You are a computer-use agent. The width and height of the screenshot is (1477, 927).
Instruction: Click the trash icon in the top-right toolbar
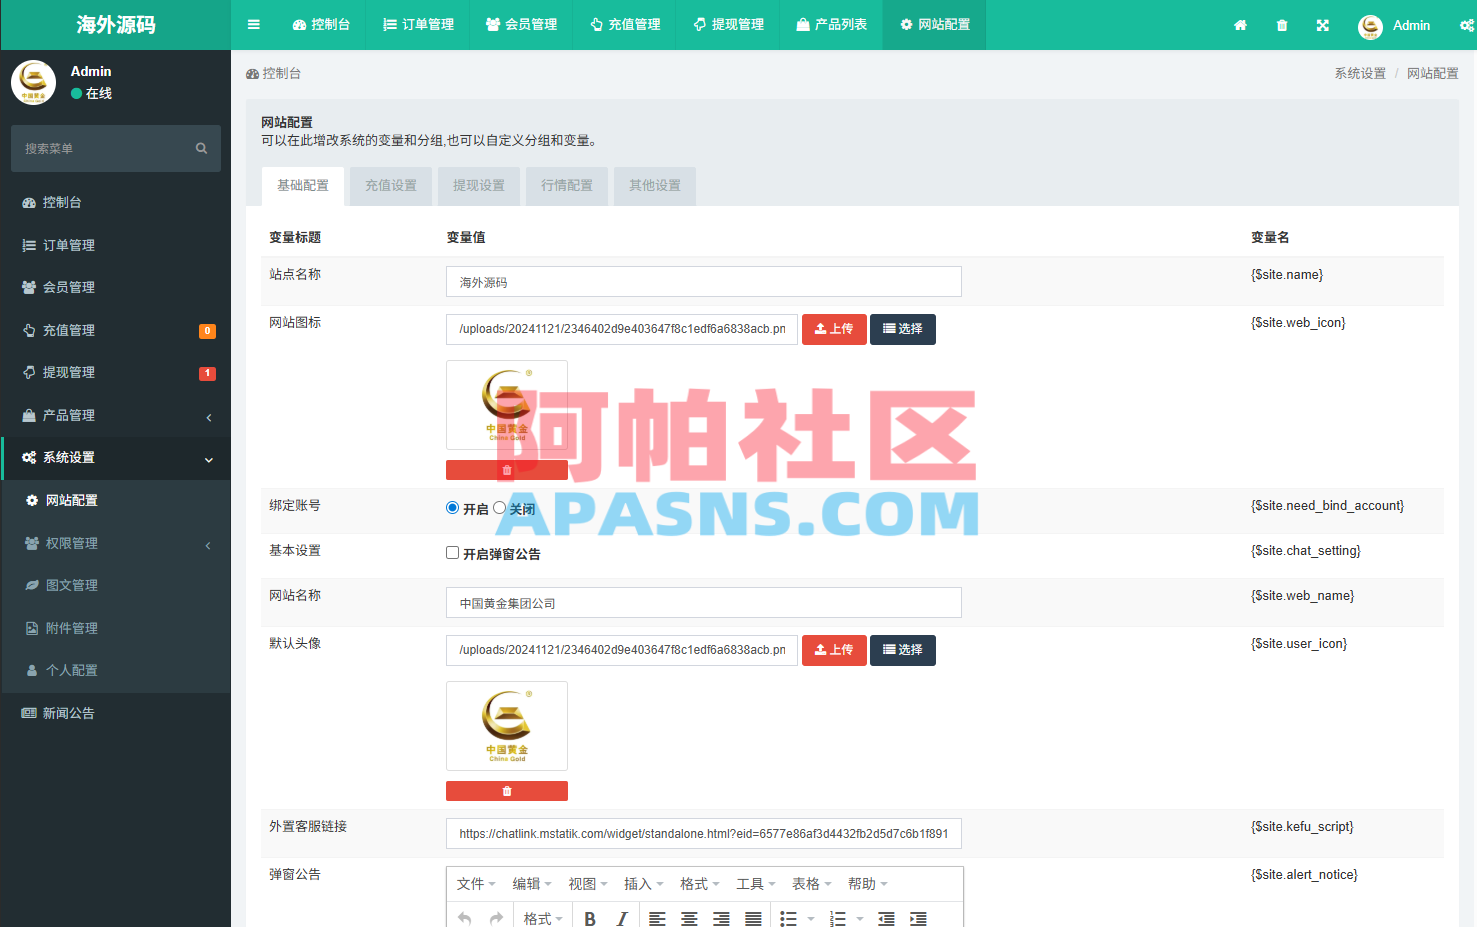[1281, 24]
